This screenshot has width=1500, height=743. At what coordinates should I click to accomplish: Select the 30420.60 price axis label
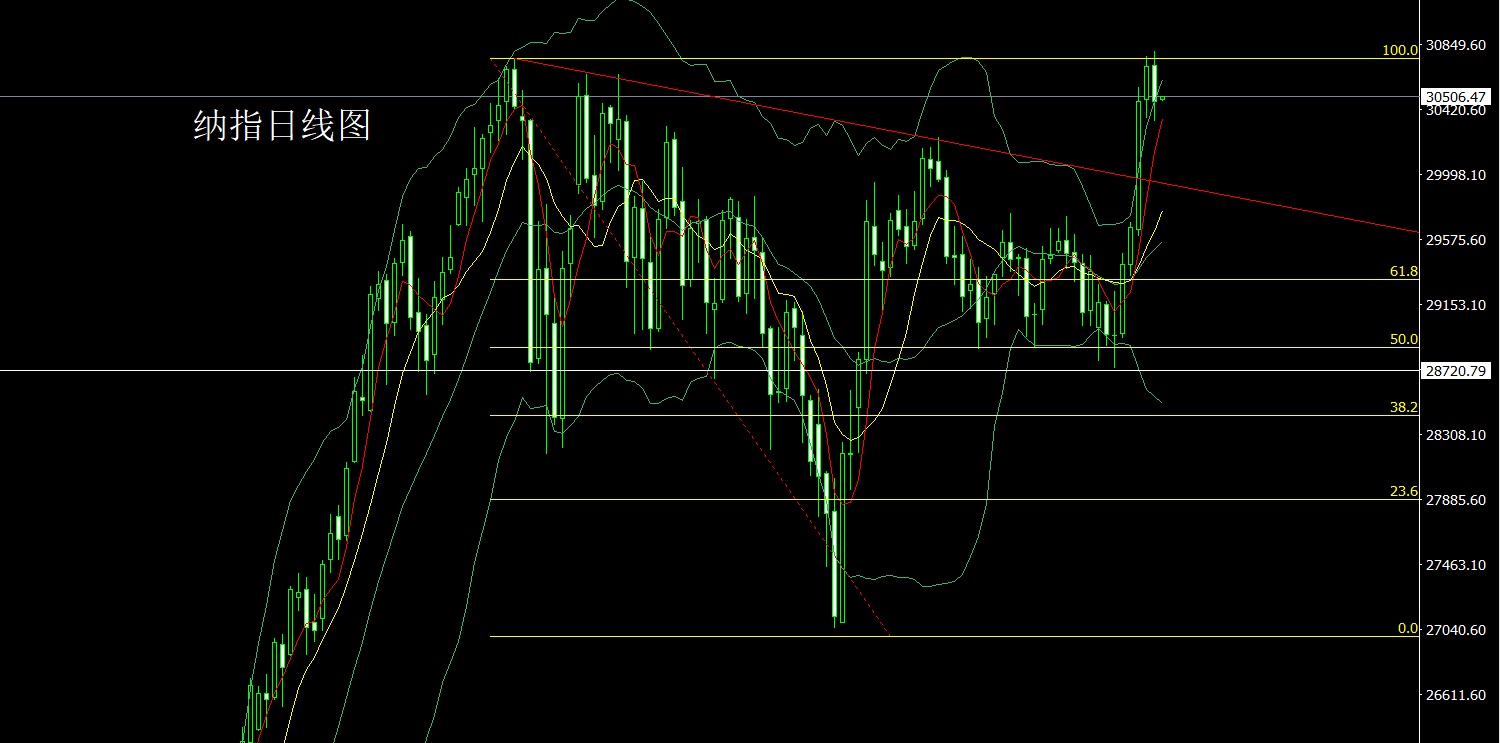coord(1456,111)
